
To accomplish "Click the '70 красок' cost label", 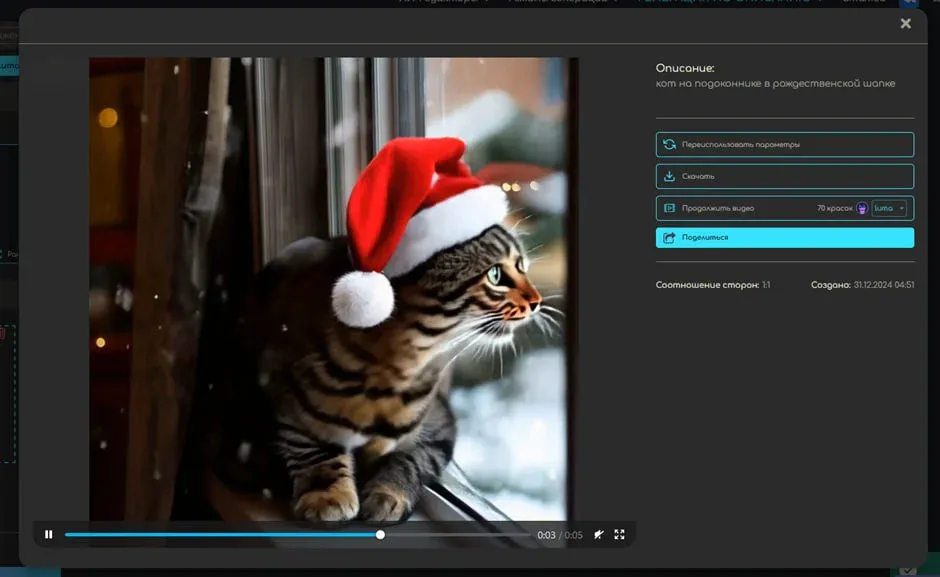I will pyautogui.click(x=834, y=208).
